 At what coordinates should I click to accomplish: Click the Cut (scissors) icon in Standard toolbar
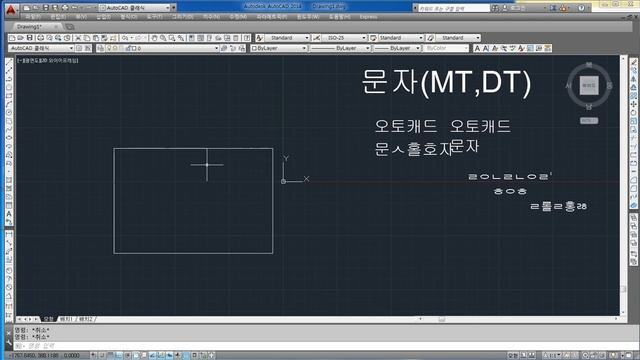[78, 38]
